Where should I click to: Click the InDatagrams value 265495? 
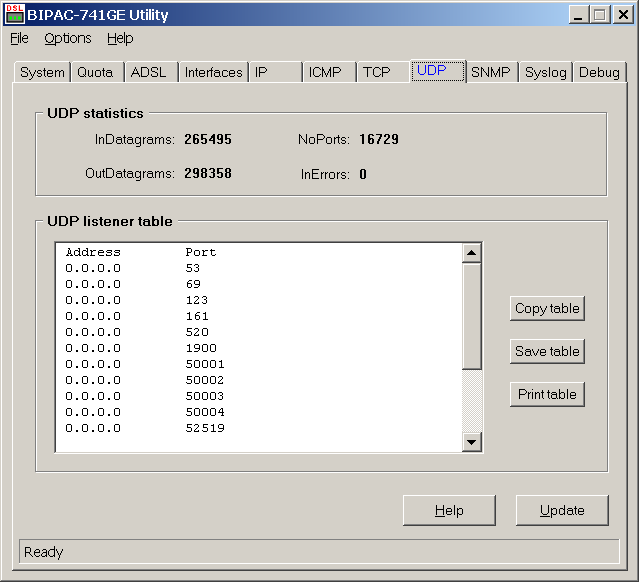pyautogui.click(x=208, y=139)
